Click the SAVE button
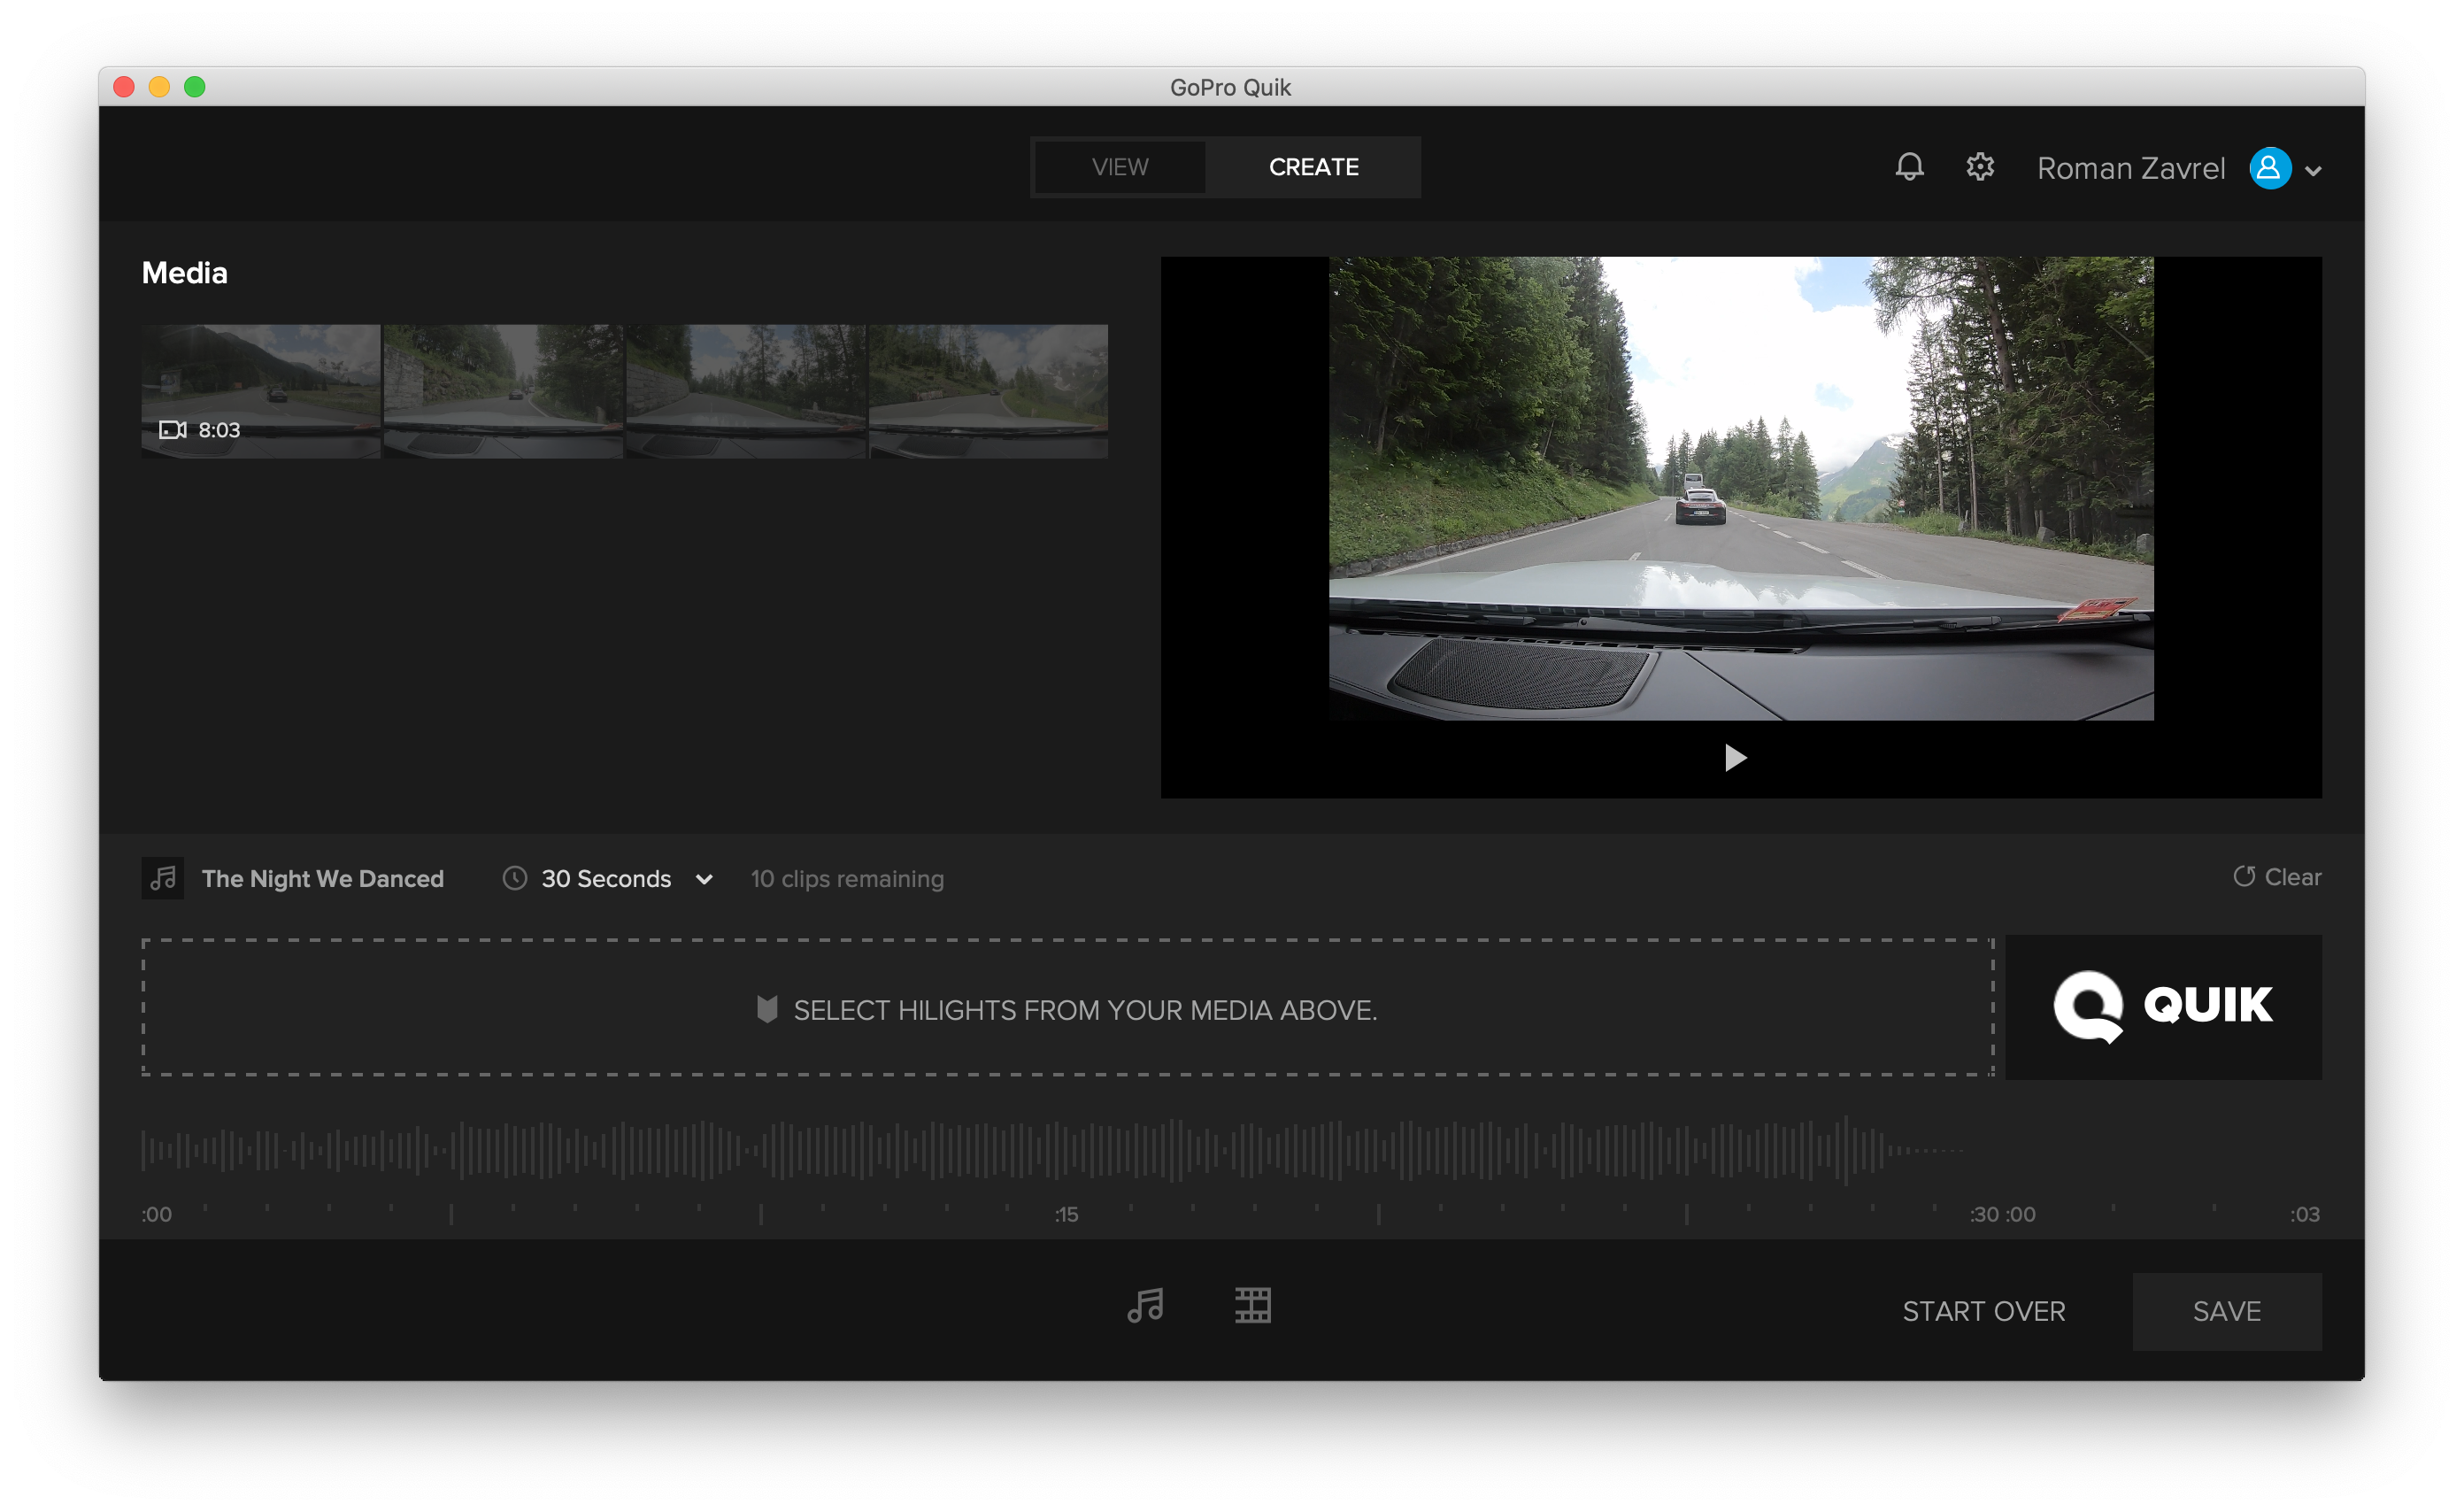 click(2226, 1311)
